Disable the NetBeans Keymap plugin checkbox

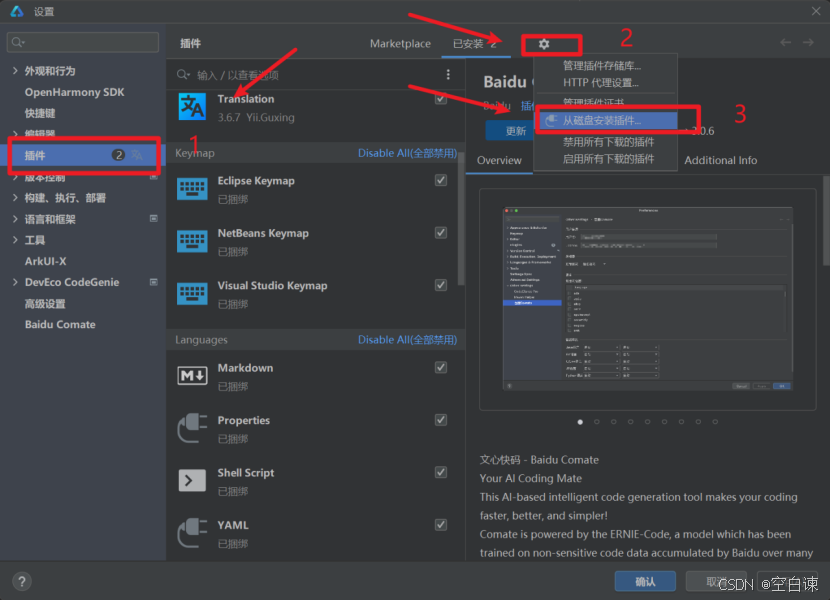[441, 233]
